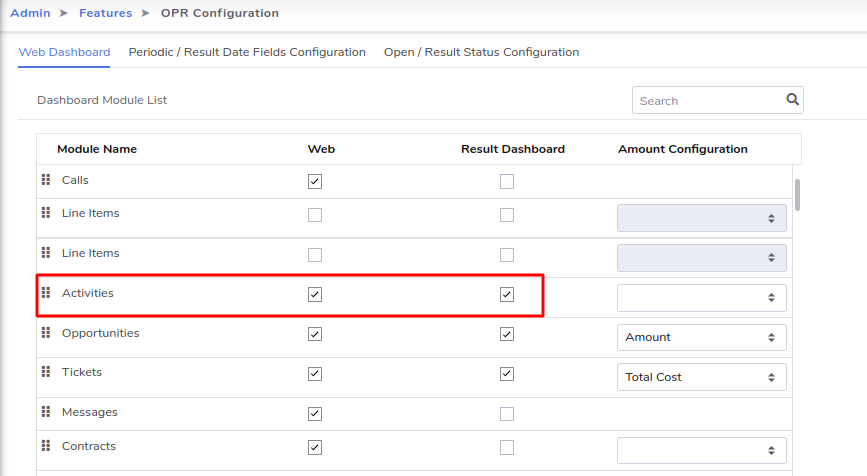Click the module list vertical scrollbar

797,195
